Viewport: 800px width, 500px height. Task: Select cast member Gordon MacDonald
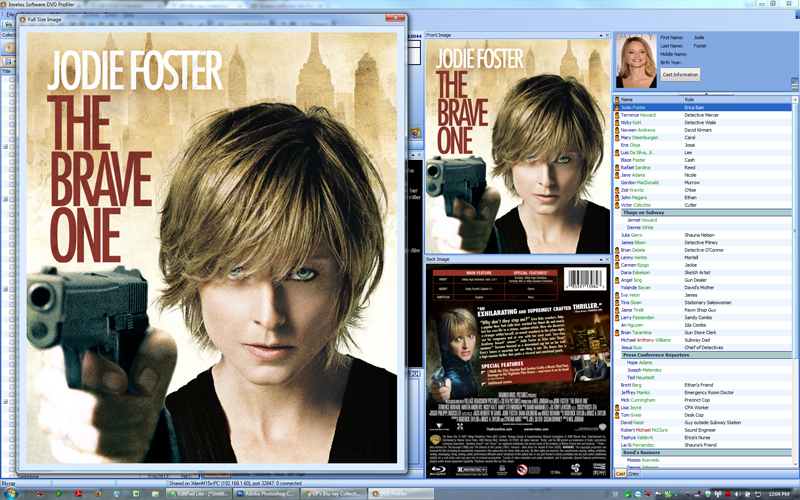[703, 183]
